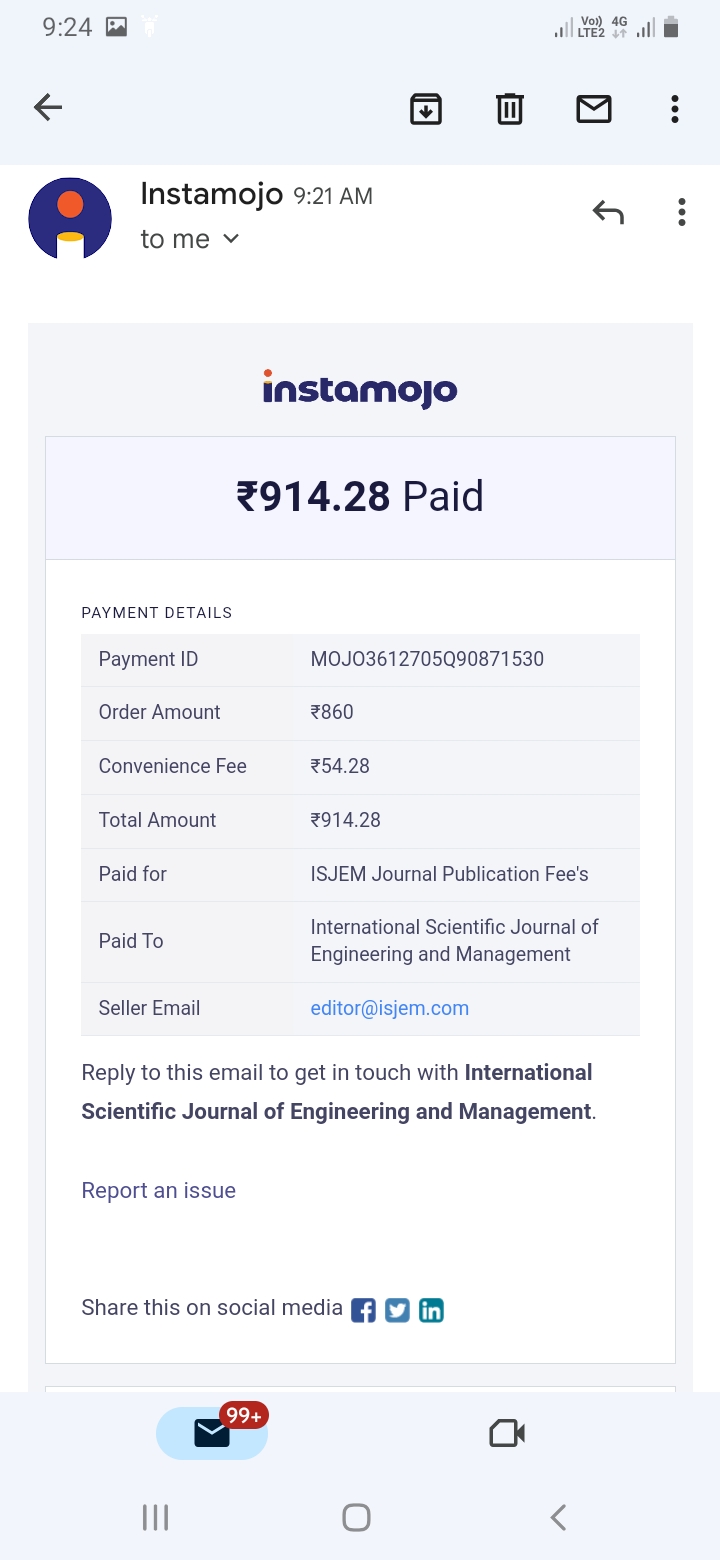Tap the Instamojo logo in email
Viewport: 720px width, 1560px height.
[360, 389]
